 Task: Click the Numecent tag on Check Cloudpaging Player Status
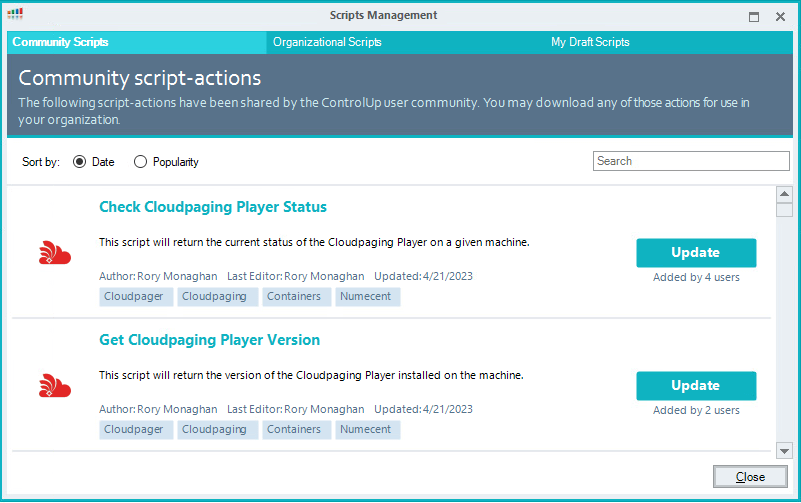(x=368, y=297)
